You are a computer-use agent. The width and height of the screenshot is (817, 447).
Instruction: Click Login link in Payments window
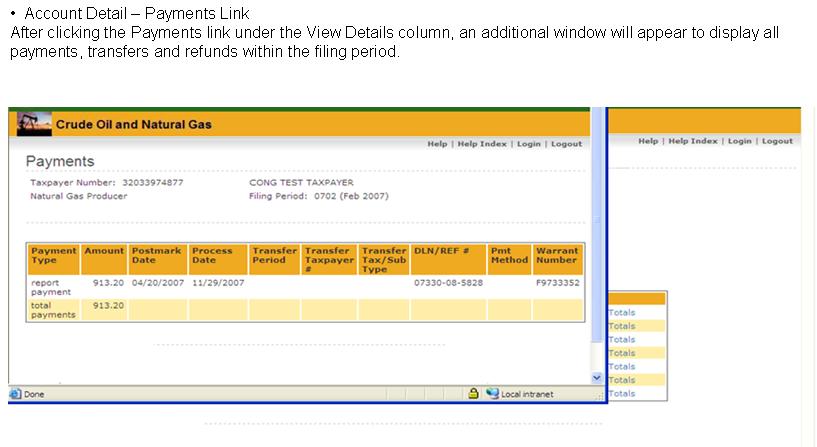(528, 144)
